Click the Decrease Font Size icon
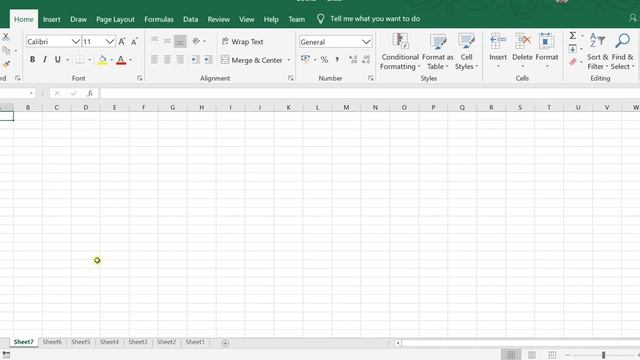Viewport: 640px width, 360px height. [134, 42]
